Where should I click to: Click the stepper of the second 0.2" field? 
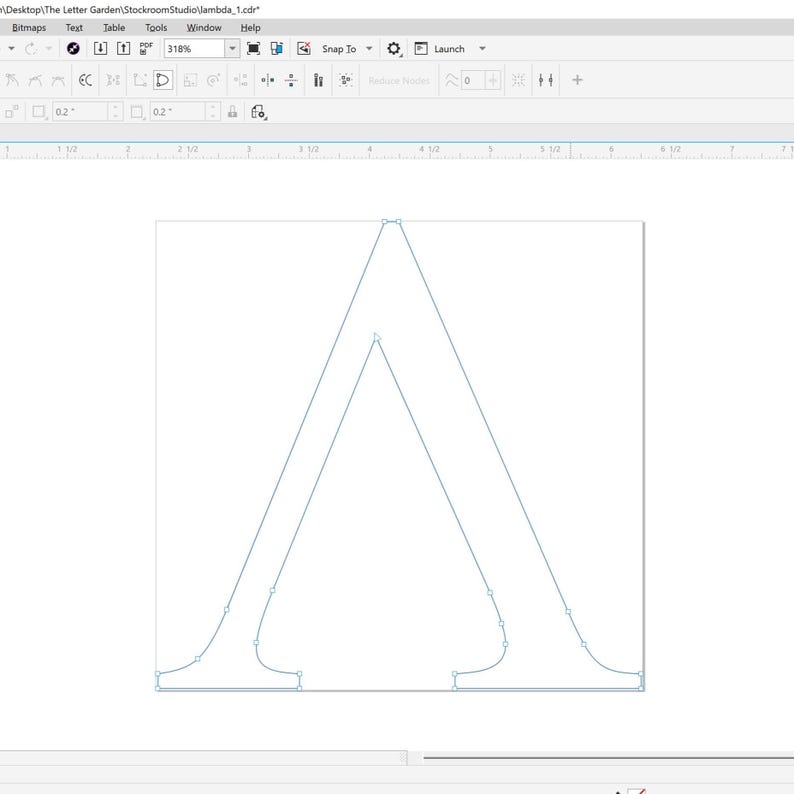click(x=213, y=111)
